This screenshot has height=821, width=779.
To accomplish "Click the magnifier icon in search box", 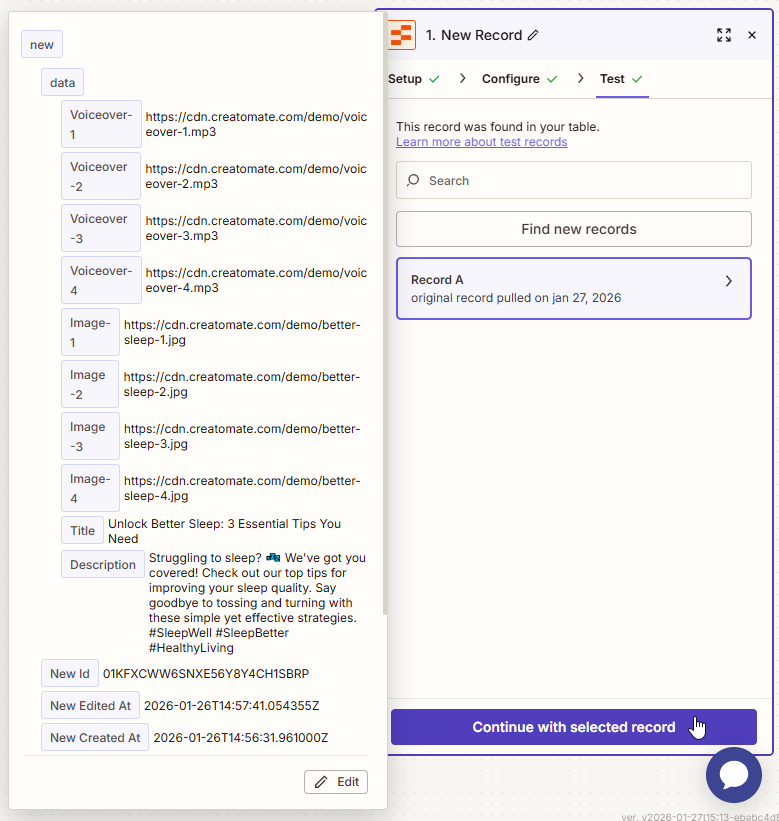I will (414, 181).
